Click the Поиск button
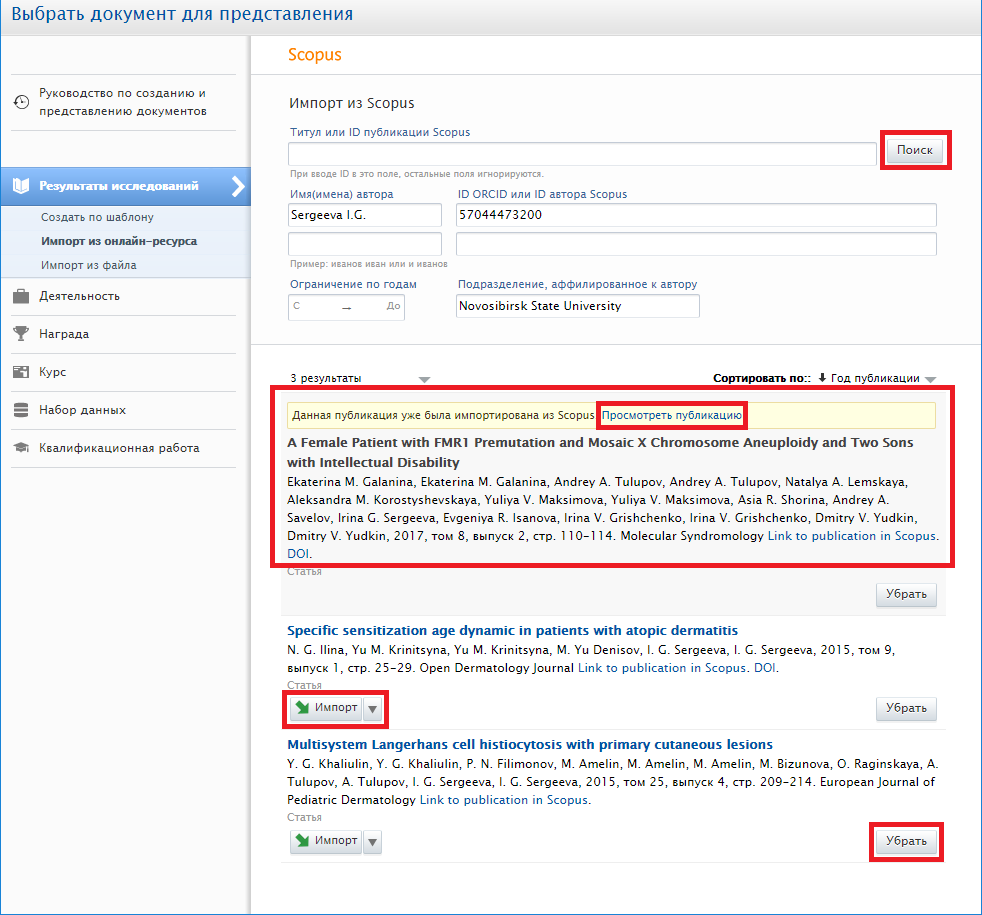 click(914, 150)
